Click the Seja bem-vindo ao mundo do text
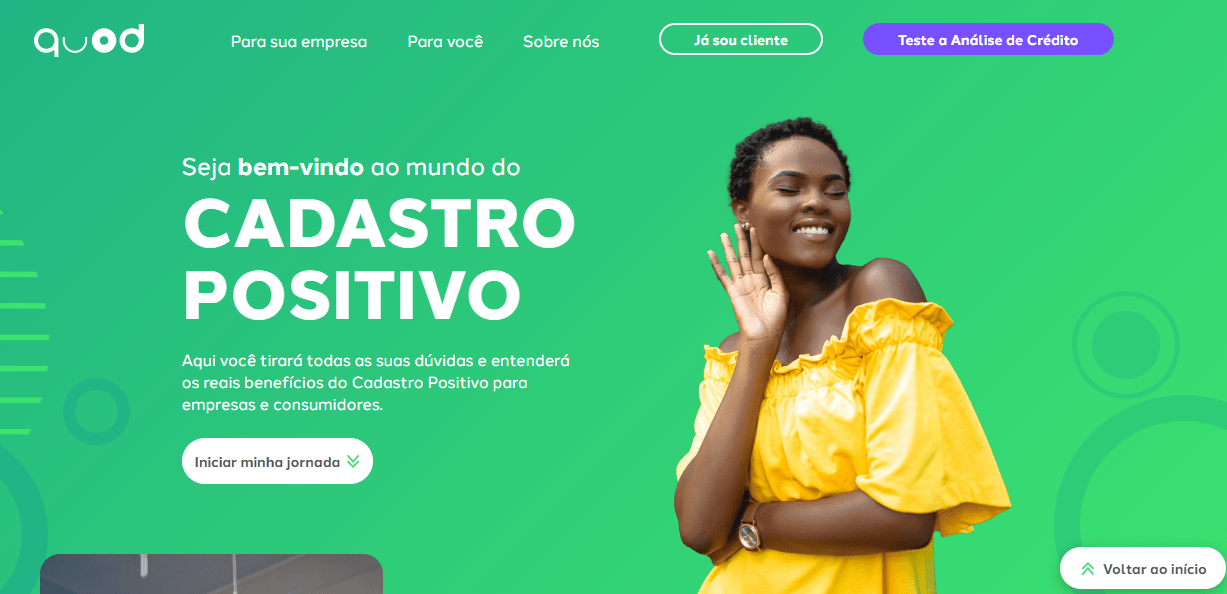Viewport: 1227px width, 594px height. click(x=351, y=167)
